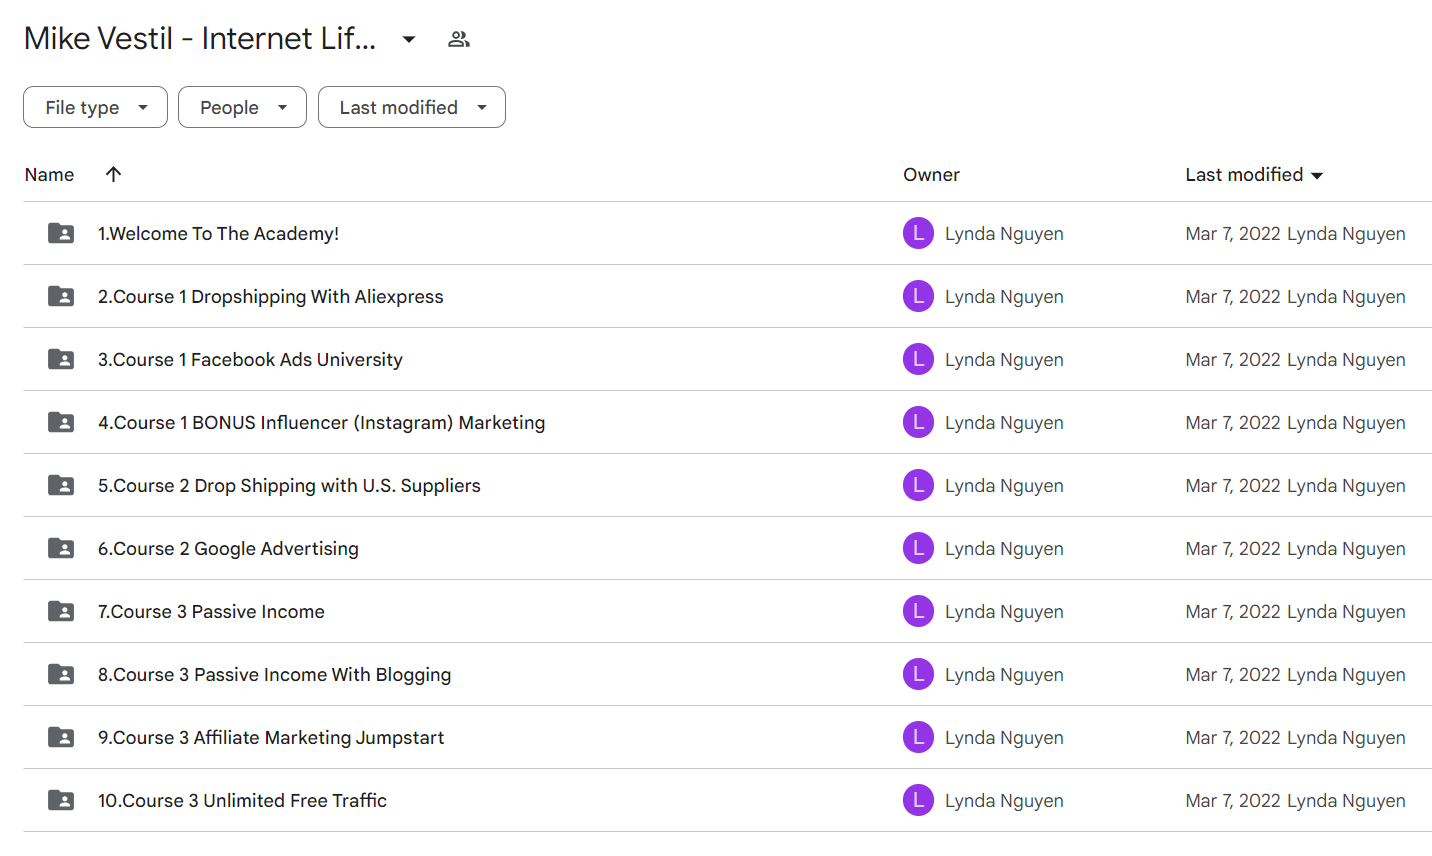The image size is (1432, 856).
Task: Click owner name in Unlimited Free Traffic row
Action: click(1004, 800)
